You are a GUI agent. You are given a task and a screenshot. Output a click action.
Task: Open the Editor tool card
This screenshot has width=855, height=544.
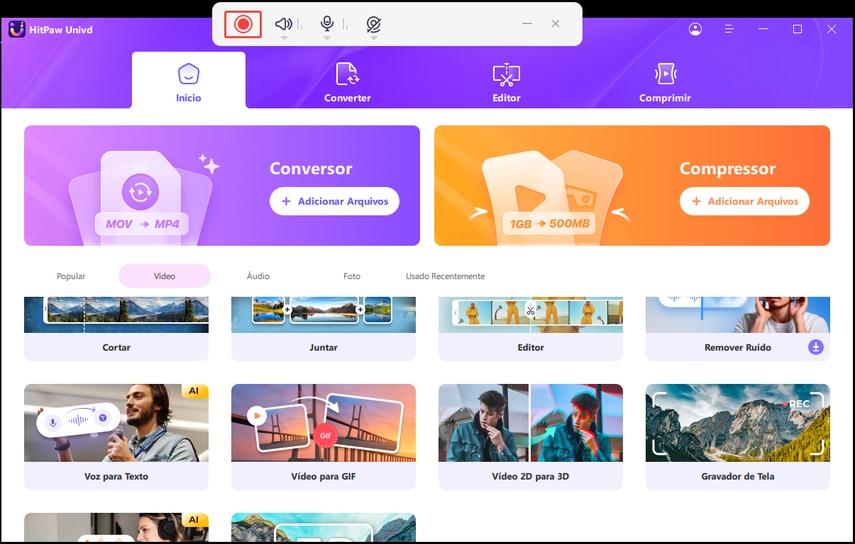[531, 329]
